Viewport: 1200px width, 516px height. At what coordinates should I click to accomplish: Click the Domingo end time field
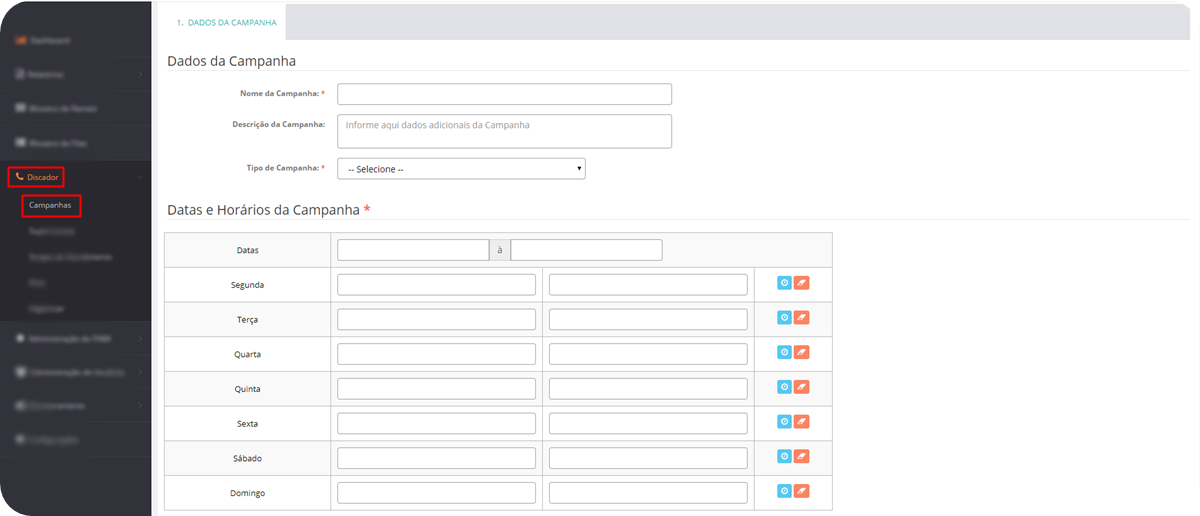(648, 493)
